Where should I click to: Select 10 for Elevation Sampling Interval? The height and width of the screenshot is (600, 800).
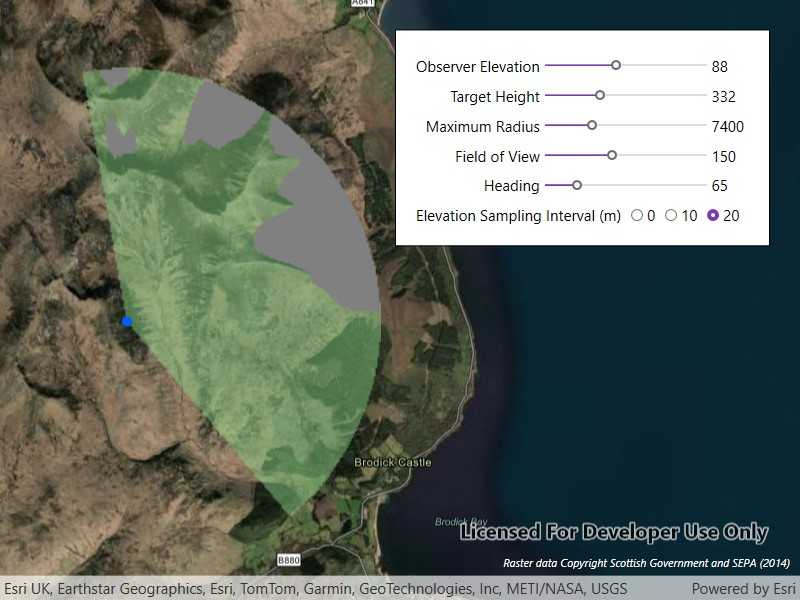671,215
